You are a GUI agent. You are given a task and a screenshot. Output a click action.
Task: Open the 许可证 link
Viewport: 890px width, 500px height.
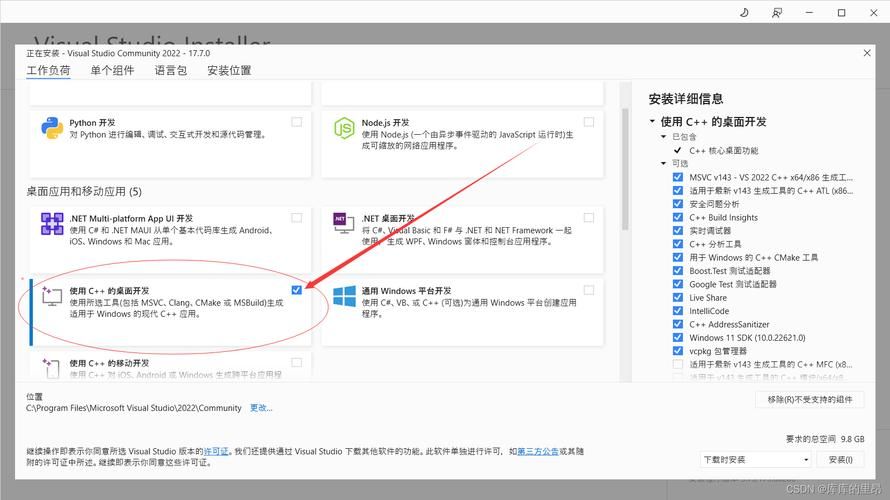[x=216, y=451]
